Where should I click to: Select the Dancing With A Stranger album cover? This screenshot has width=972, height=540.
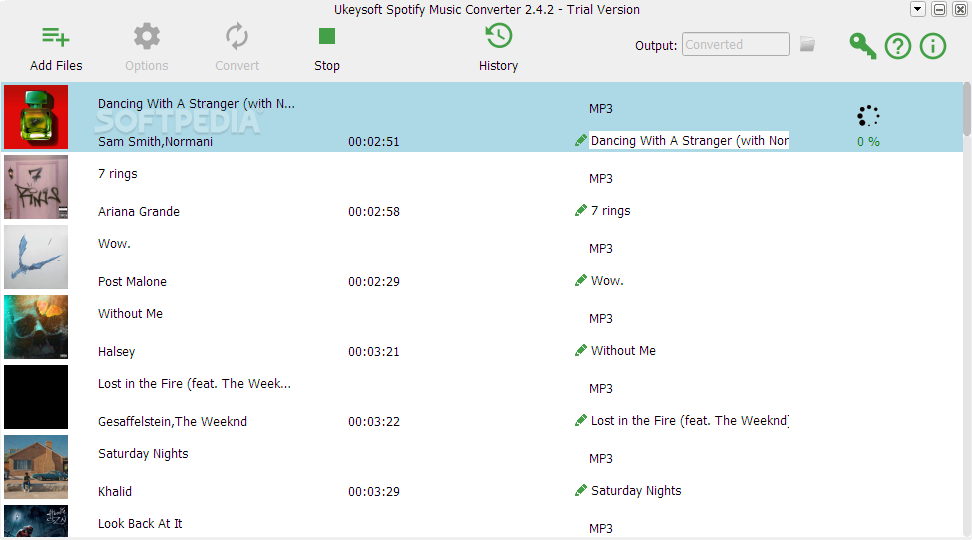coord(36,117)
